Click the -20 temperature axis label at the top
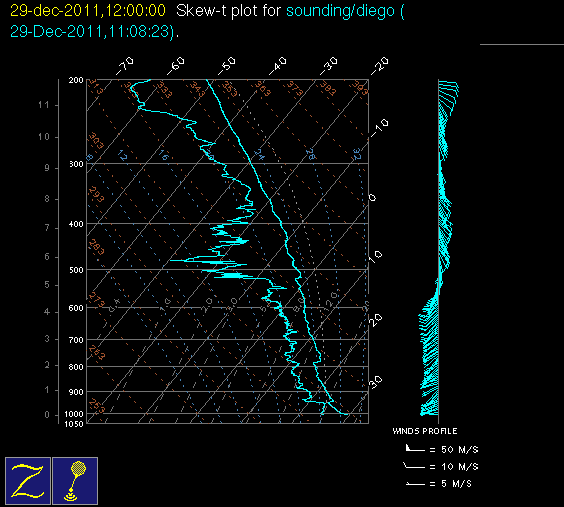The width and height of the screenshot is (564, 507). (x=380, y=66)
